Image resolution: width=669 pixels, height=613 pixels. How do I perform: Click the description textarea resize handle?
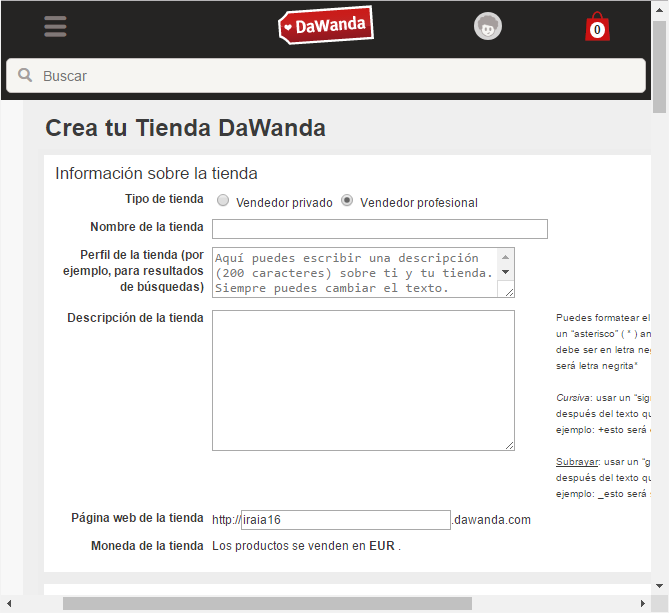click(509, 445)
